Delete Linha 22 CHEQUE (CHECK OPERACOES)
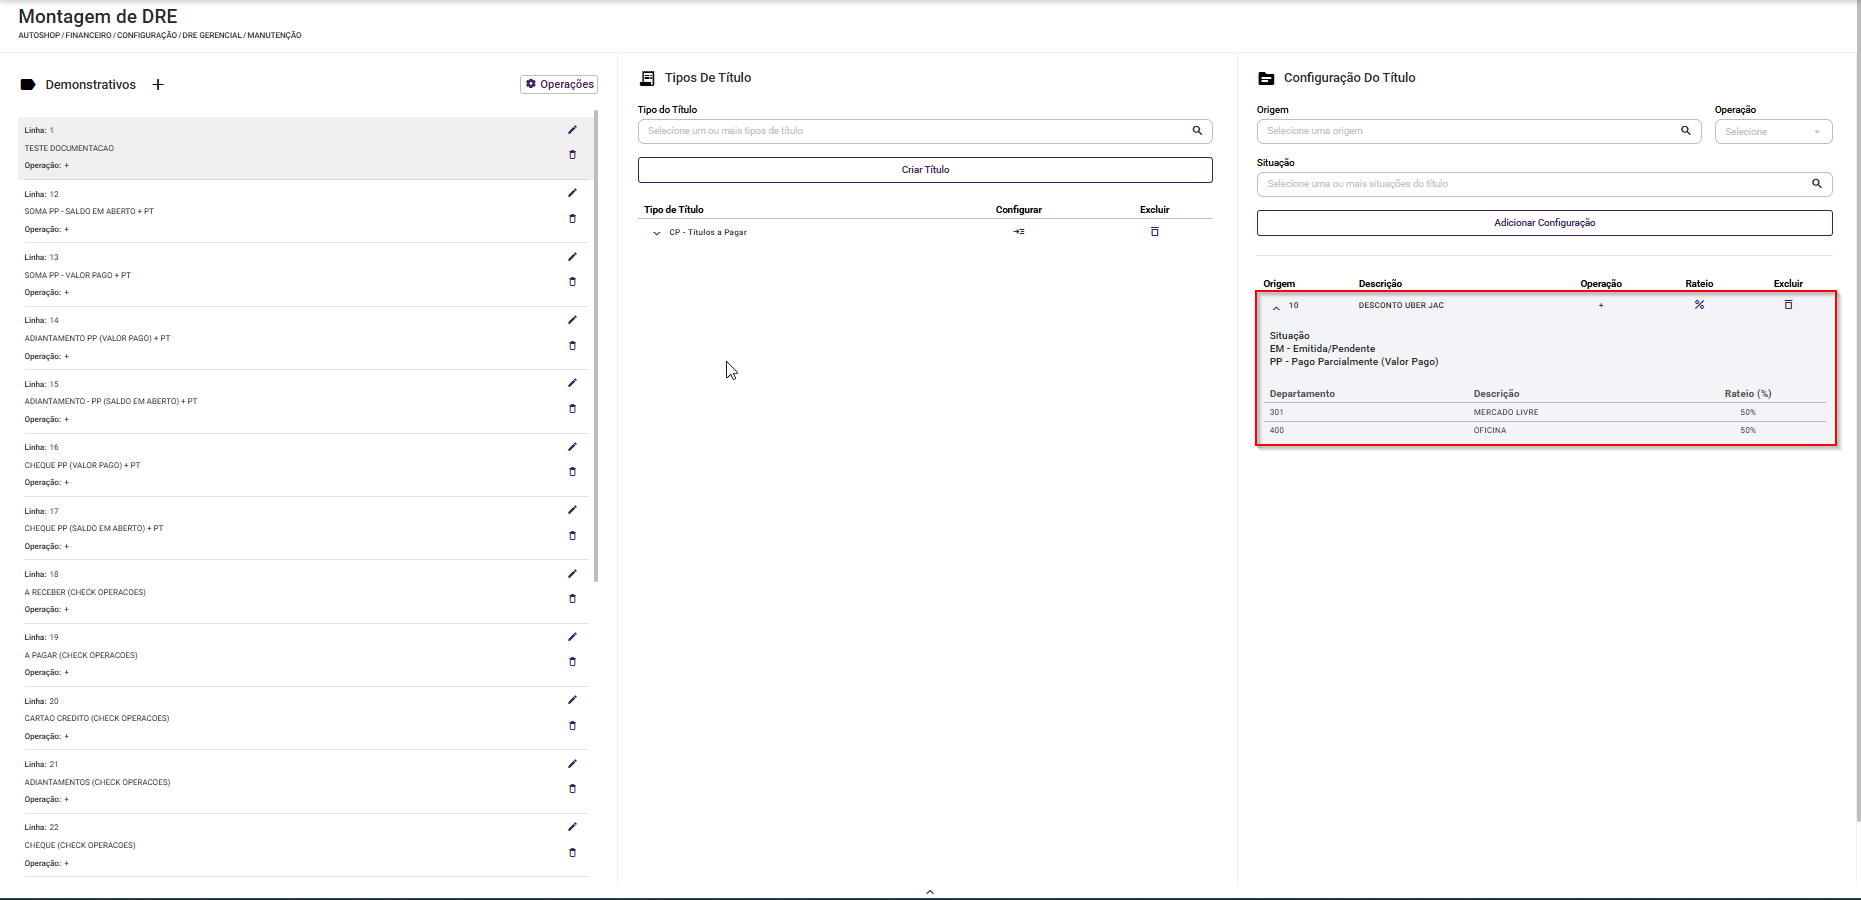1861x900 pixels. (x=572, y=852)
